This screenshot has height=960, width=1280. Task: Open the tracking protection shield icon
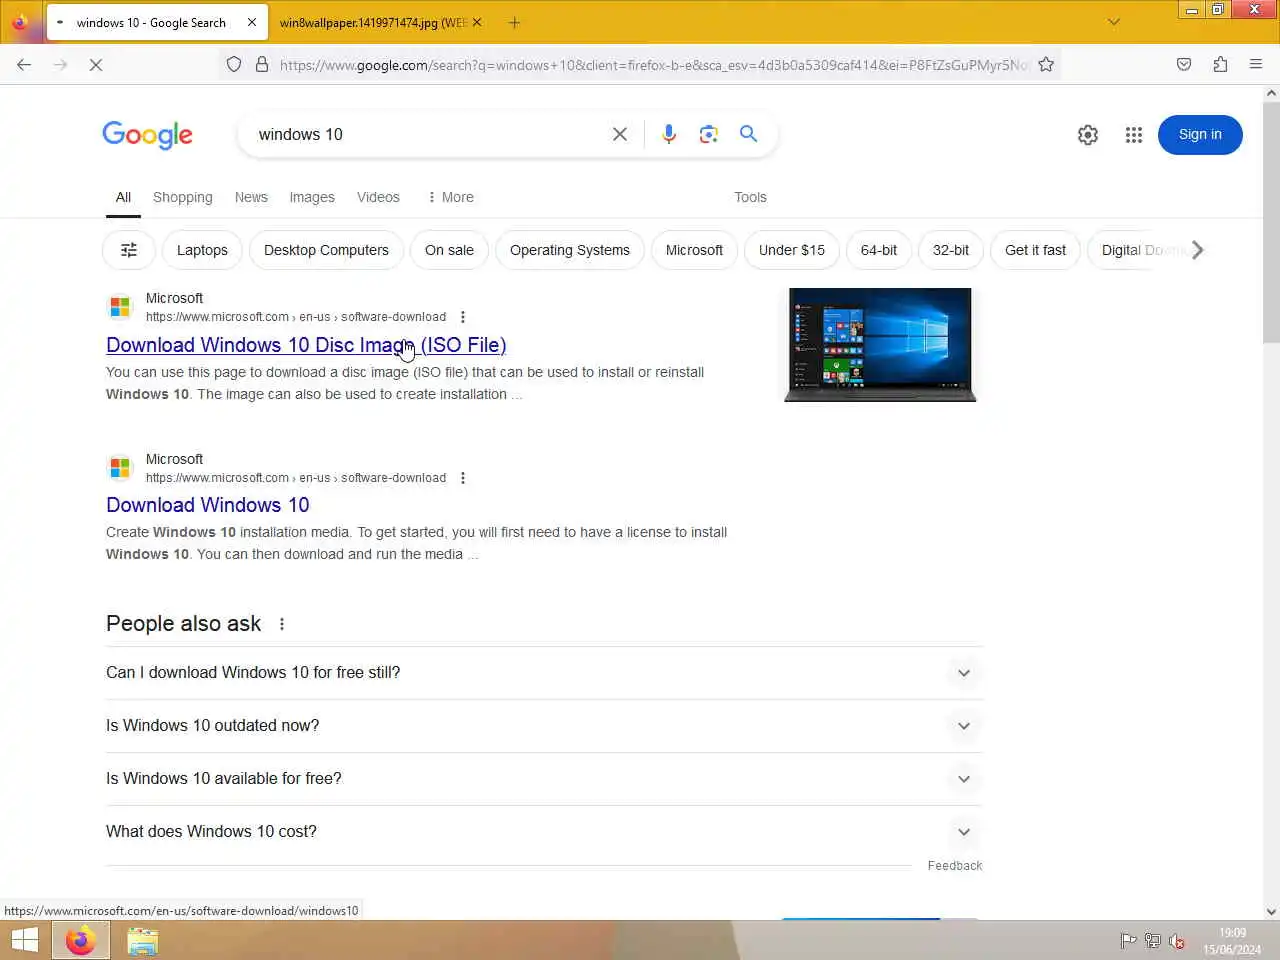coord(234,65)
